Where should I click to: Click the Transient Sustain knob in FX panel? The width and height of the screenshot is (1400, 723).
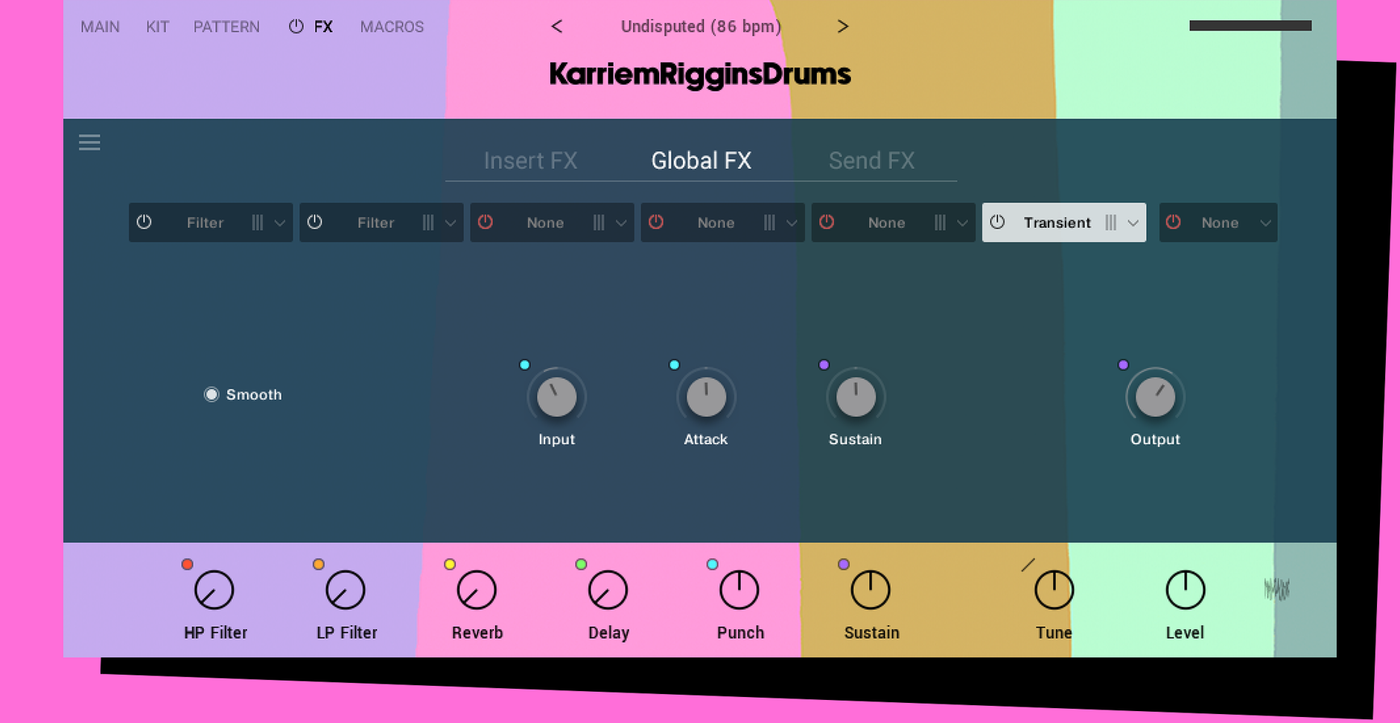(x=856, y=397)
